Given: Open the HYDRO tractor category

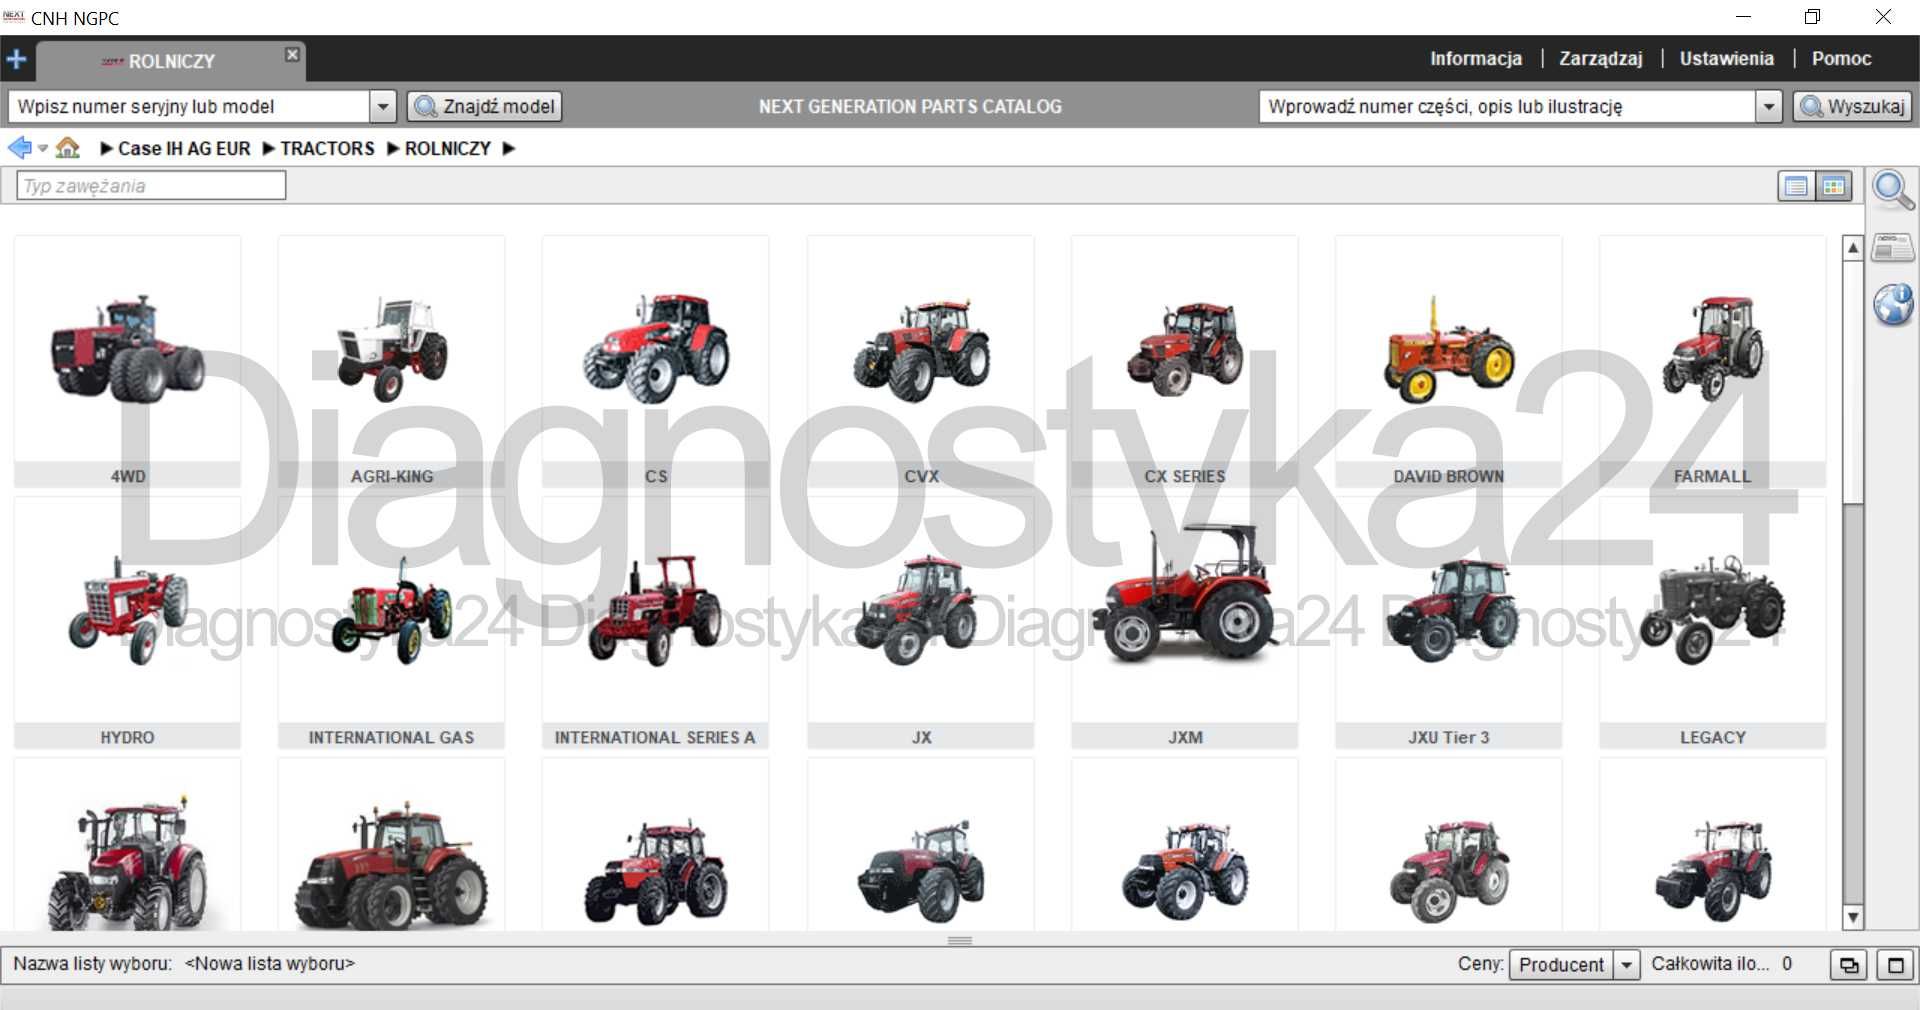Looking at the screenshot, I should (127, 623).
